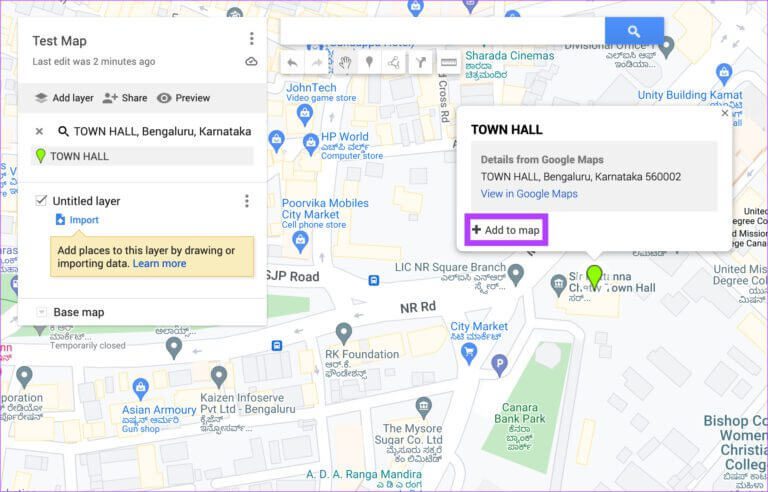The image size is (768, 492).
Task: Click magnifier icon beside TOWN HALL query
Action: click(x=63, y=131)
